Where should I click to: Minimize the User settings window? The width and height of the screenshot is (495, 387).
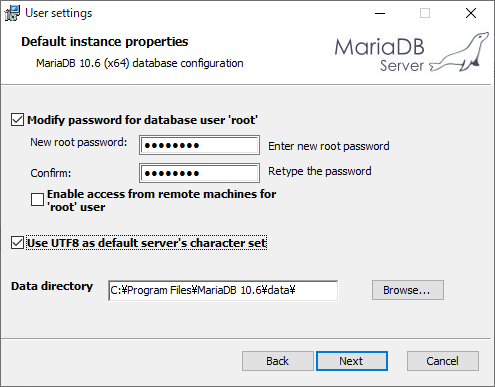tap(380, 13)
